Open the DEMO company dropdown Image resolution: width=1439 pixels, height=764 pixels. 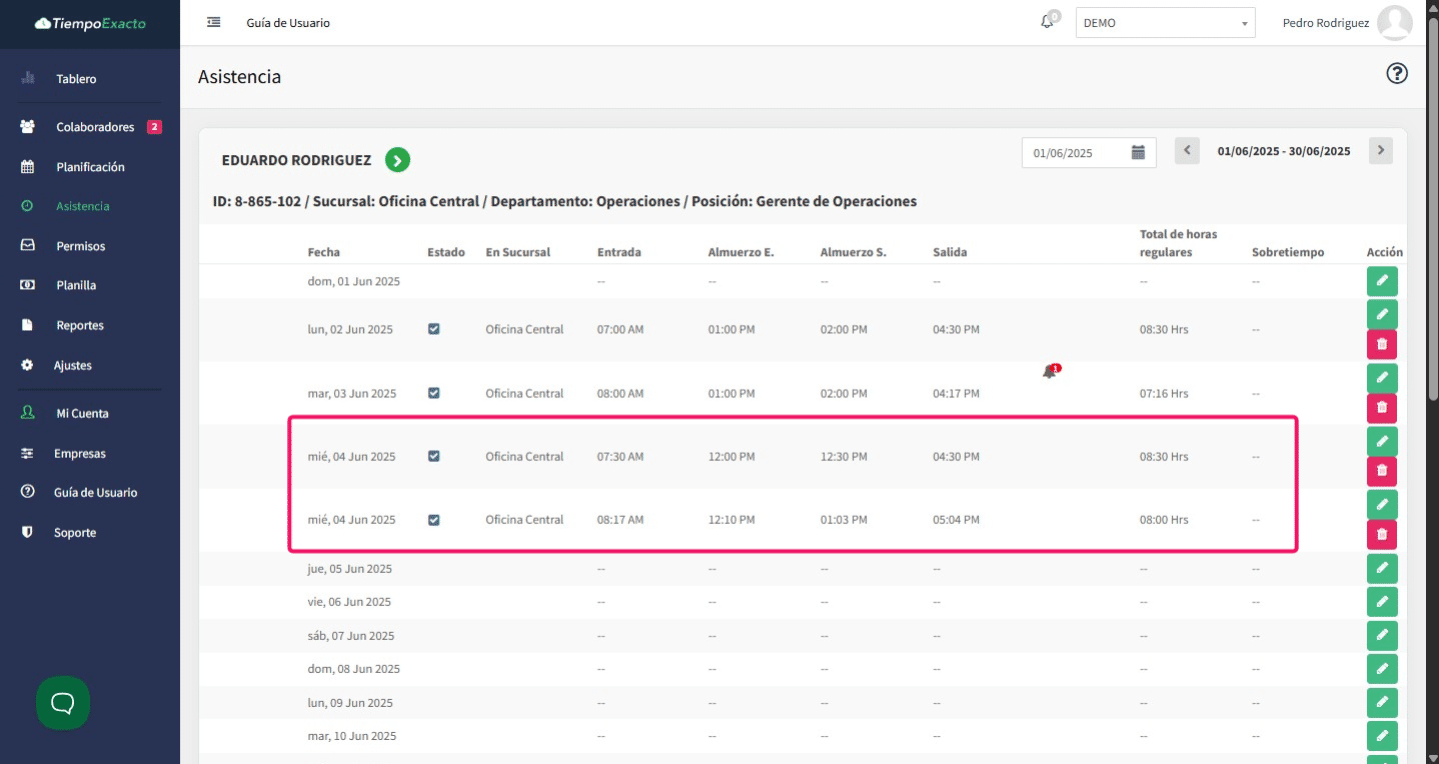(1165, 23)
